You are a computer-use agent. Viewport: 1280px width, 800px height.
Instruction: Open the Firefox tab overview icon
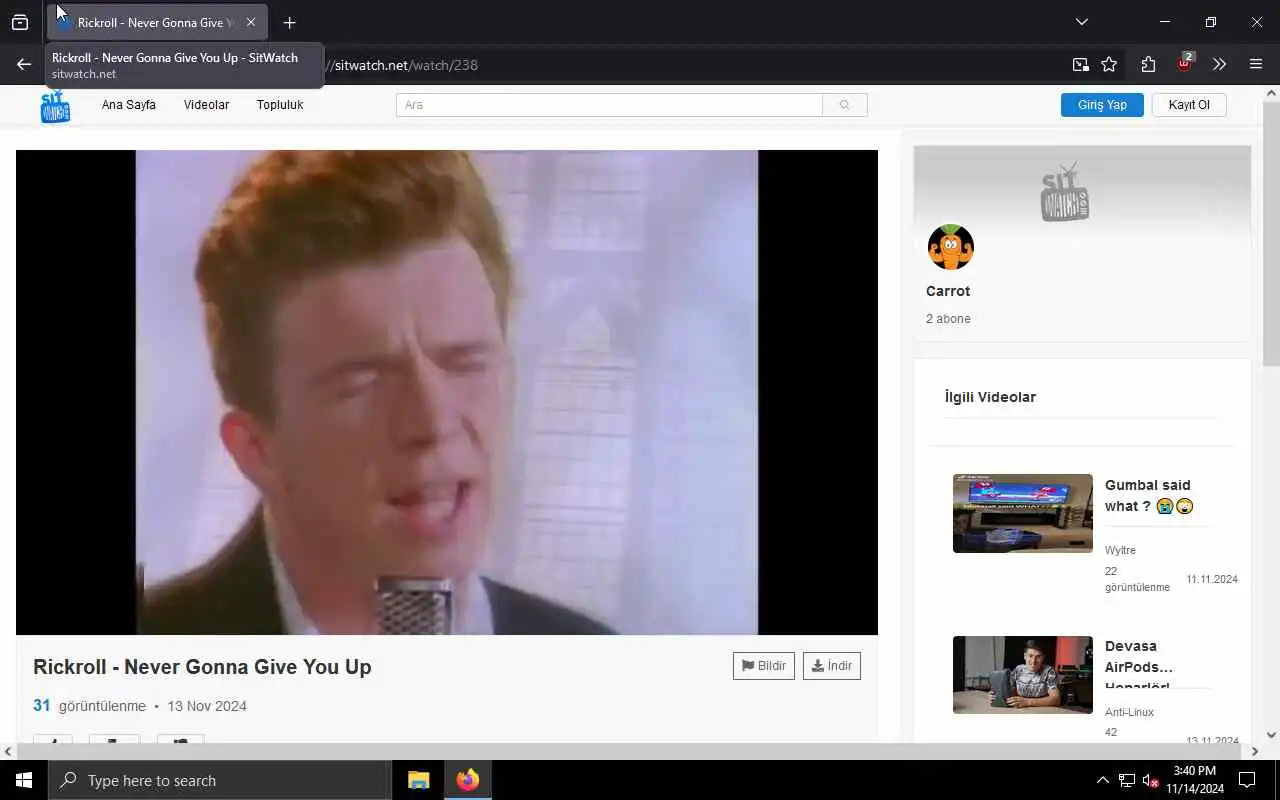(x=20, y=22)
